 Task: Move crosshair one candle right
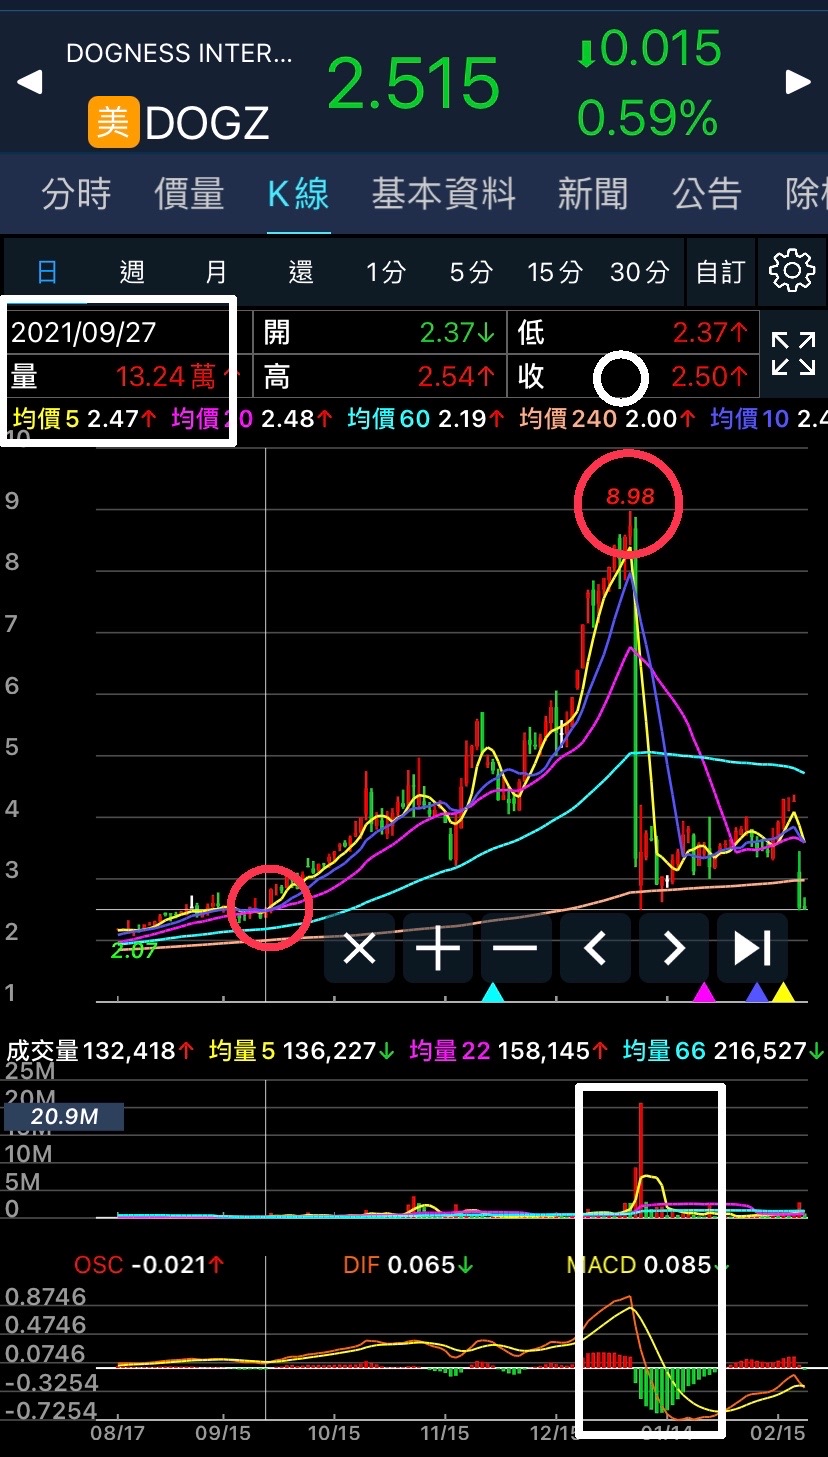click(673, 948)
